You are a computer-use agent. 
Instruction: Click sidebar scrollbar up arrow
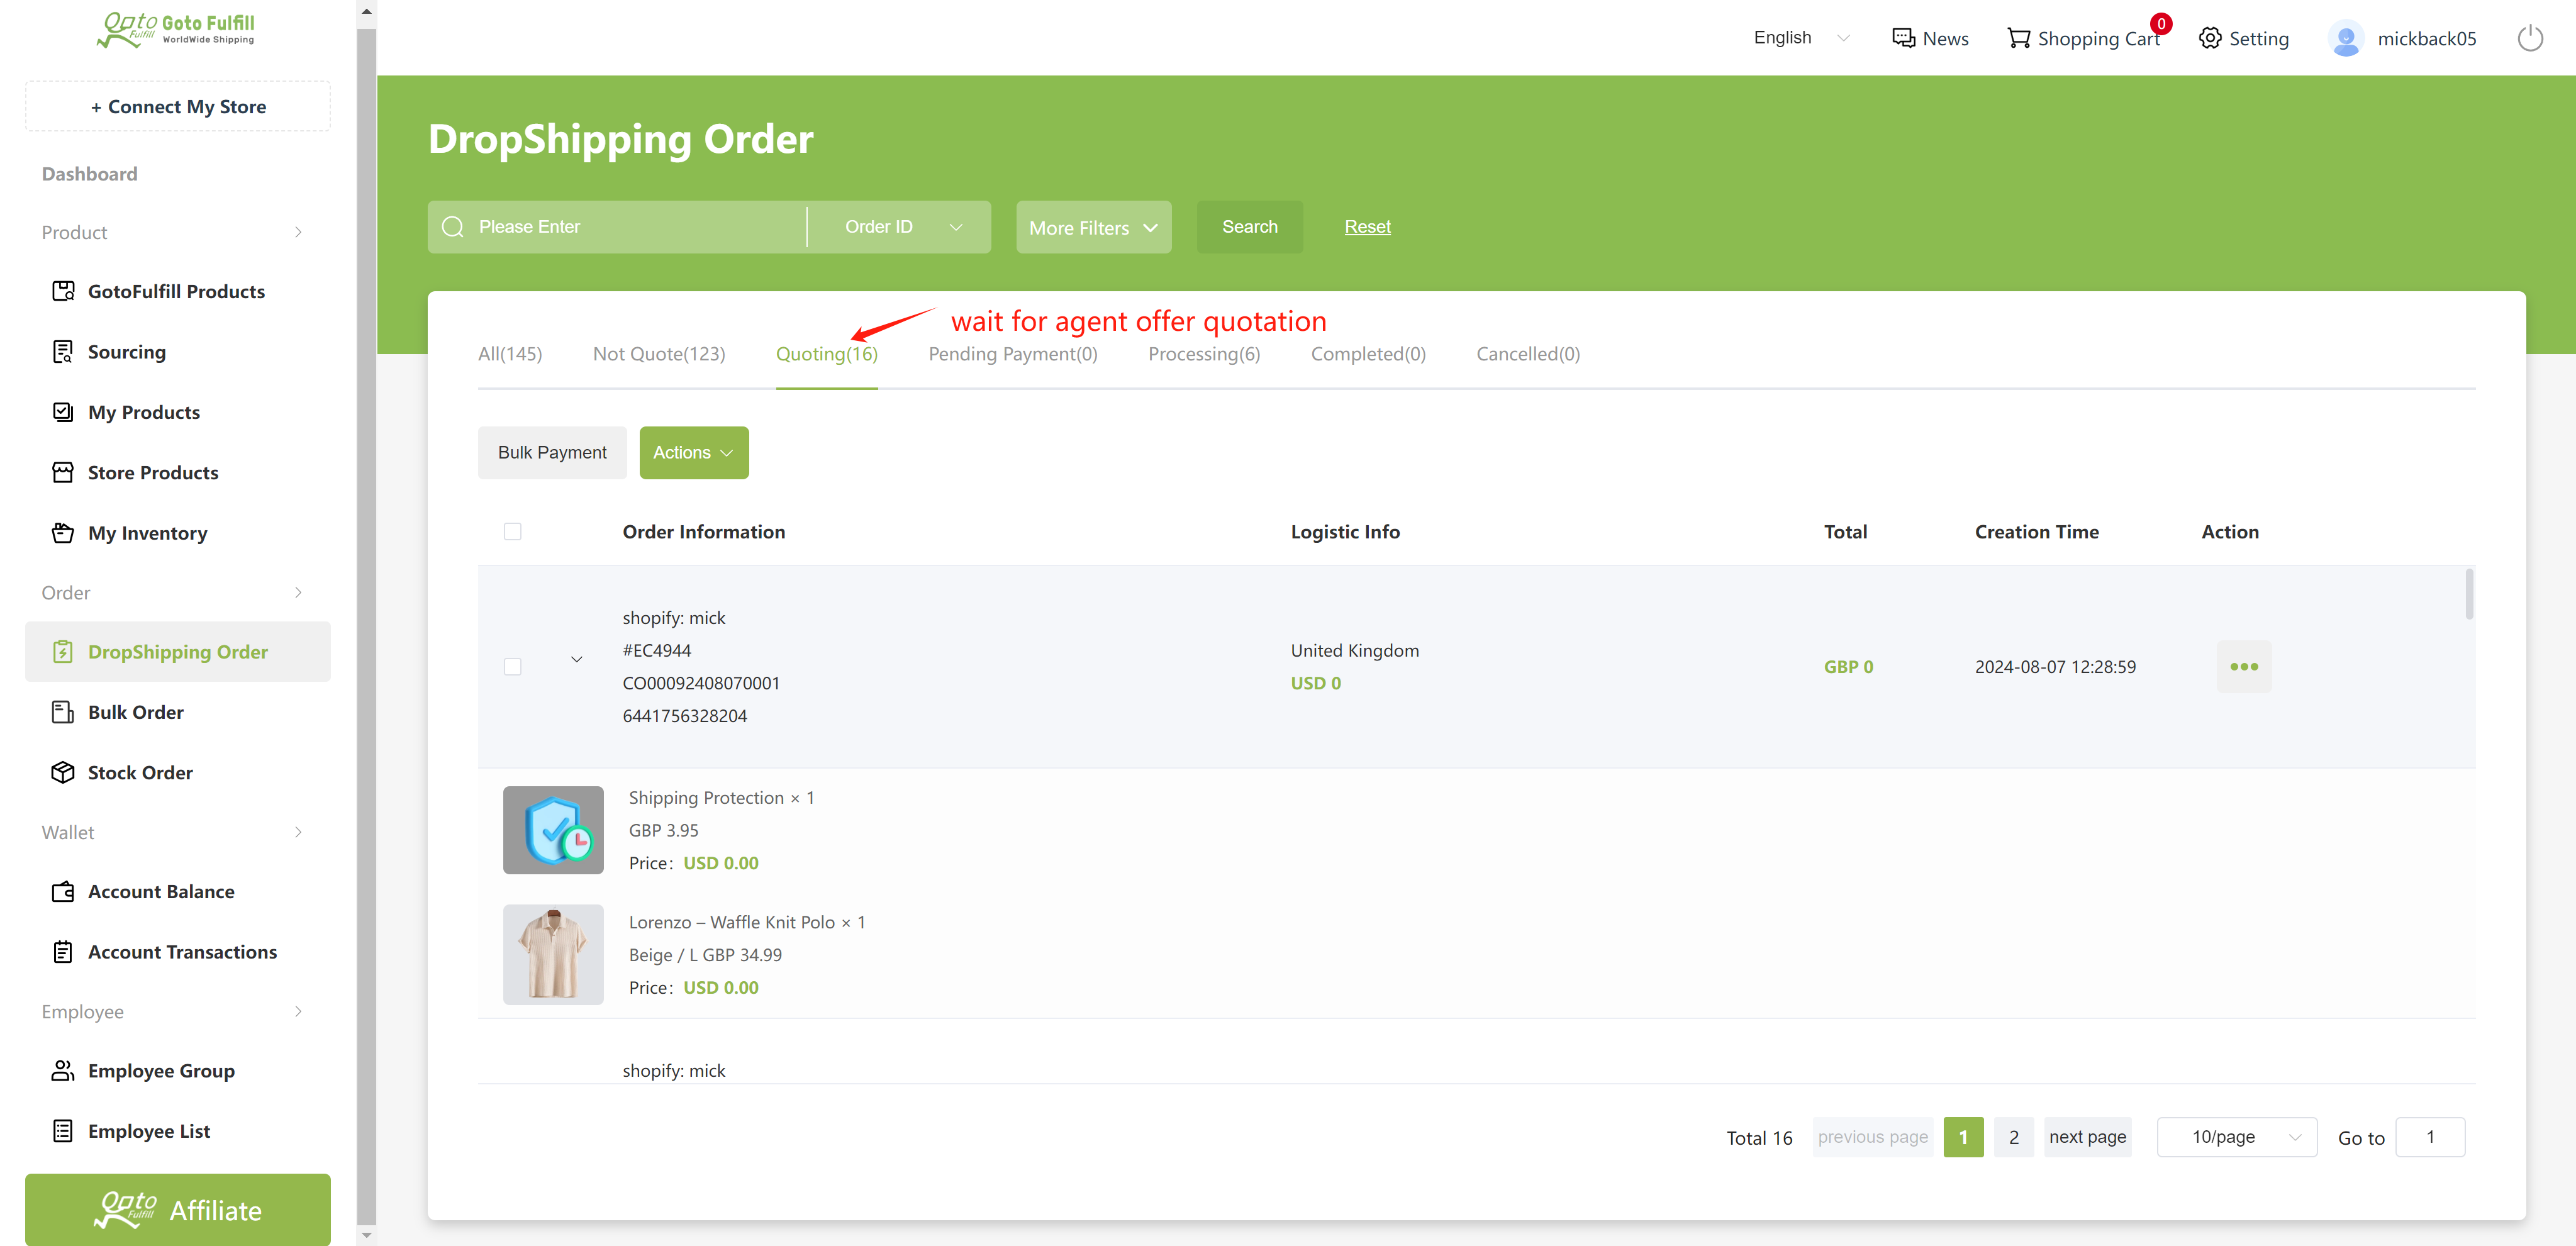[x=366, y=11]
